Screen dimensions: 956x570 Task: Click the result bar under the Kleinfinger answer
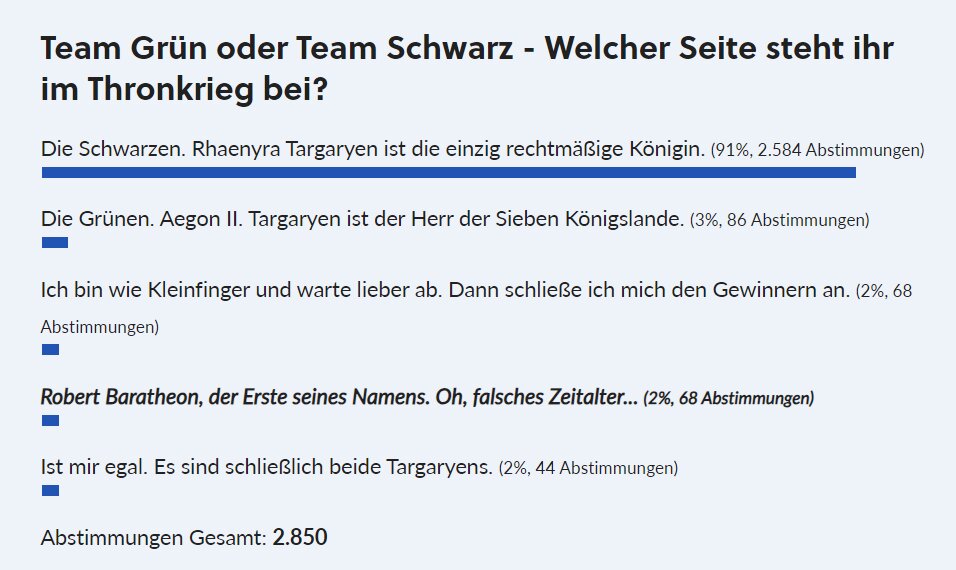point(50,349)
